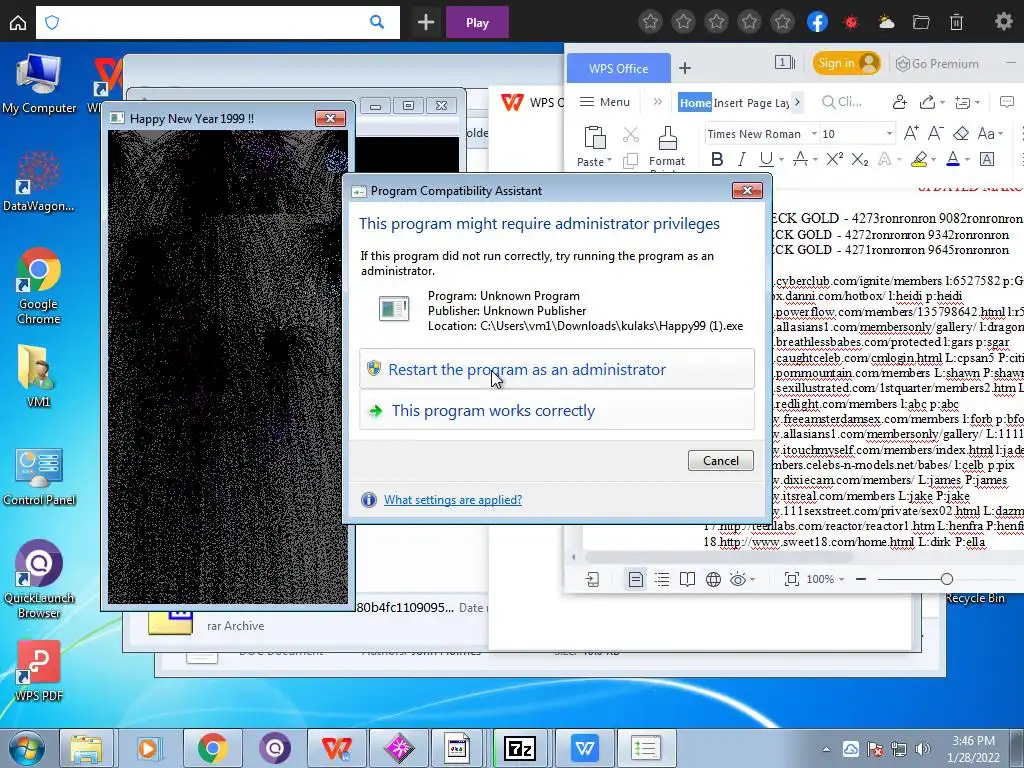The height and width of the screenshot is (768, 1024).
Task: Click Go Premium in WPS
Action: coord(937,63)
